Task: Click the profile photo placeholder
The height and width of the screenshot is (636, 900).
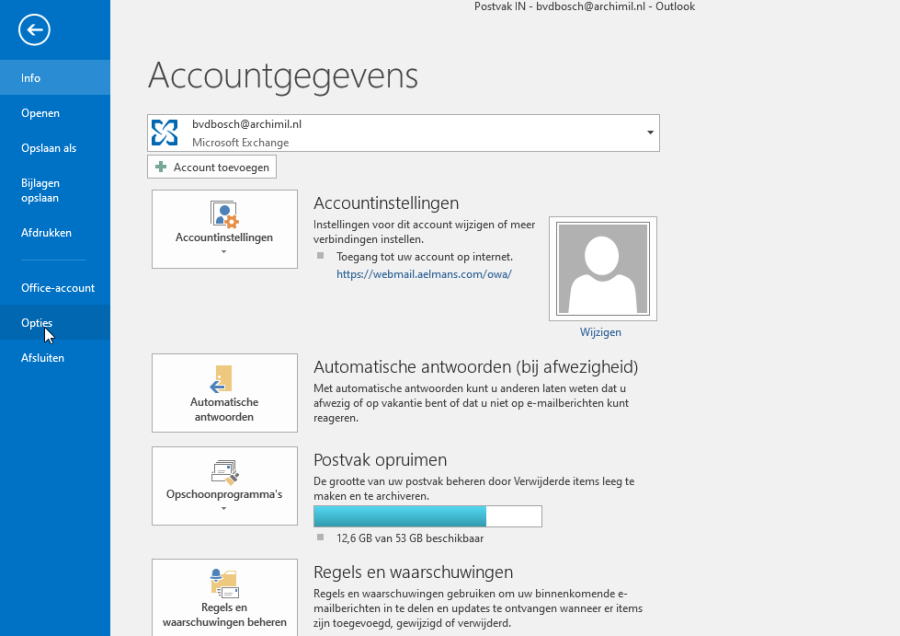Action: [603, 269]
